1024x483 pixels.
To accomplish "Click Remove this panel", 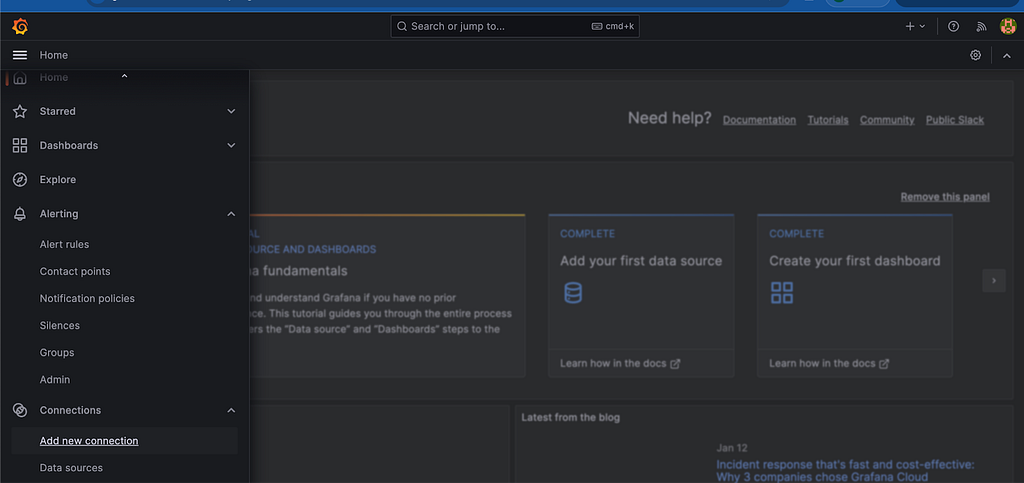I will pos(945,197).
